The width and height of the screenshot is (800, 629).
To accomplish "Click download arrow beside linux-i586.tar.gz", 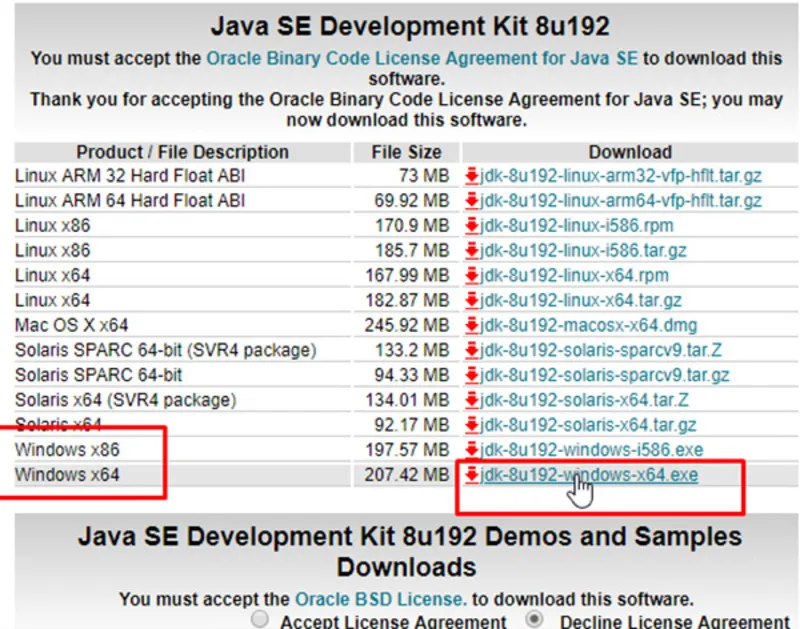I will [x=471, y=250].
